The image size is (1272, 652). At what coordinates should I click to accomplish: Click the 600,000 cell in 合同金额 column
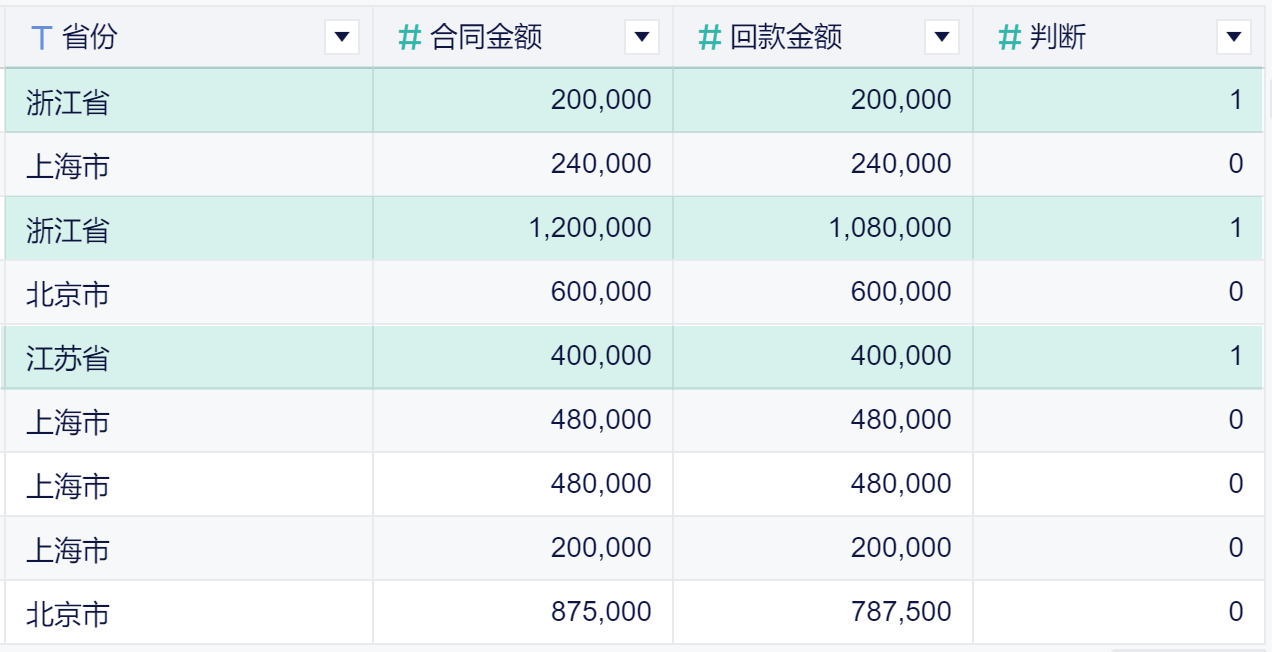[601, 292]
